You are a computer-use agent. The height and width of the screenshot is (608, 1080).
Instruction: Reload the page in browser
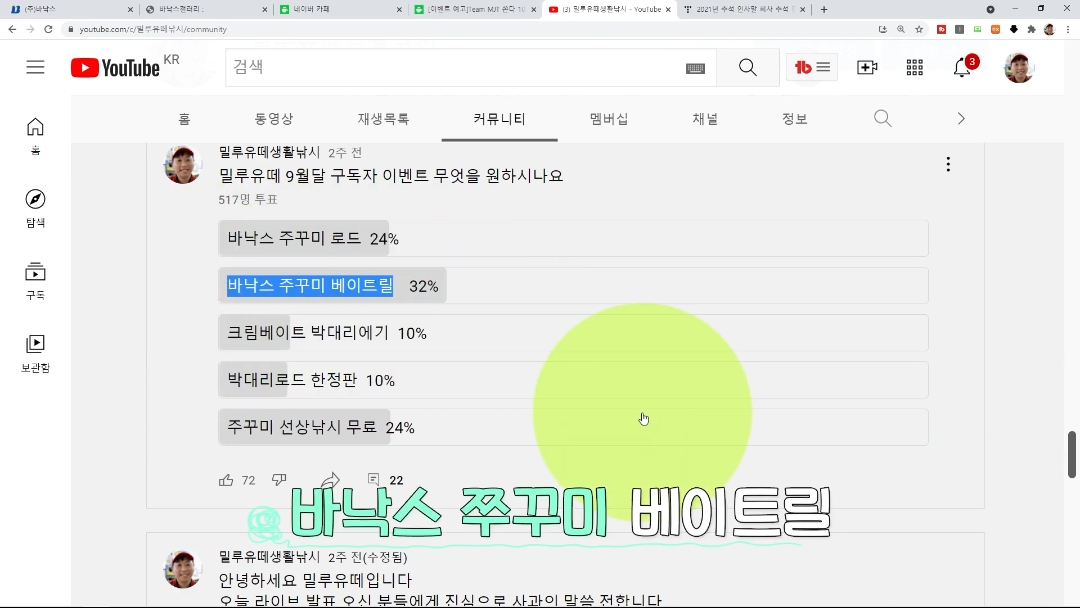48,29
